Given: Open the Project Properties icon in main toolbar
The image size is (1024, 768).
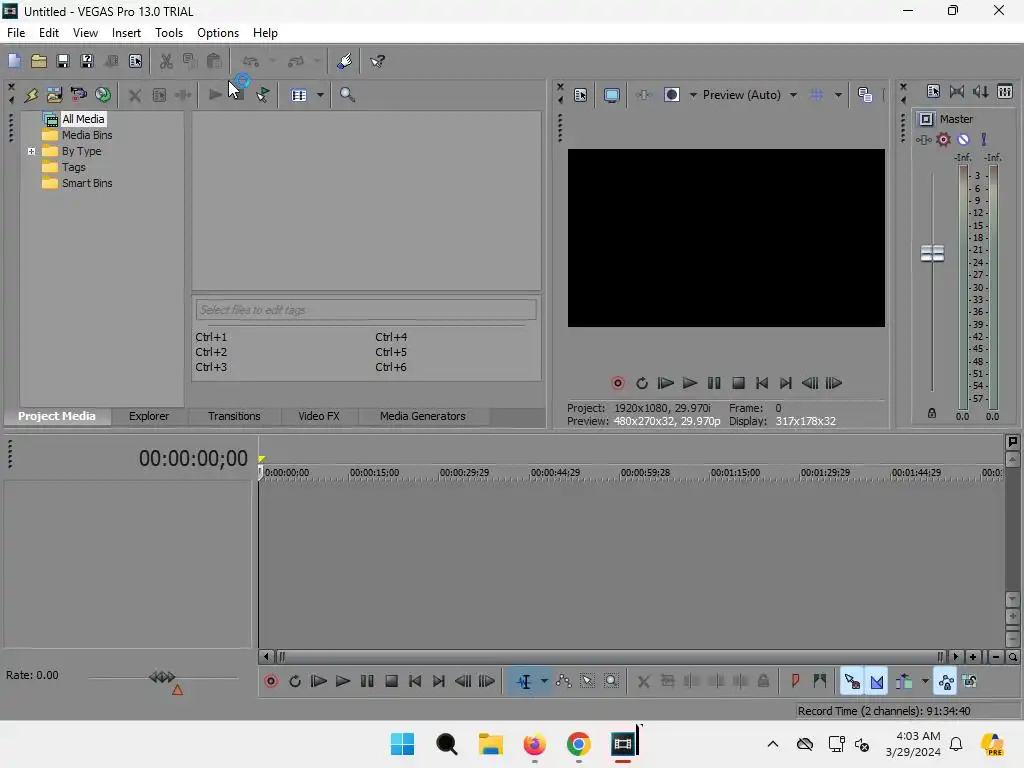Looking at the screenshot, I should pyautogui.click(x=135, y=61).
